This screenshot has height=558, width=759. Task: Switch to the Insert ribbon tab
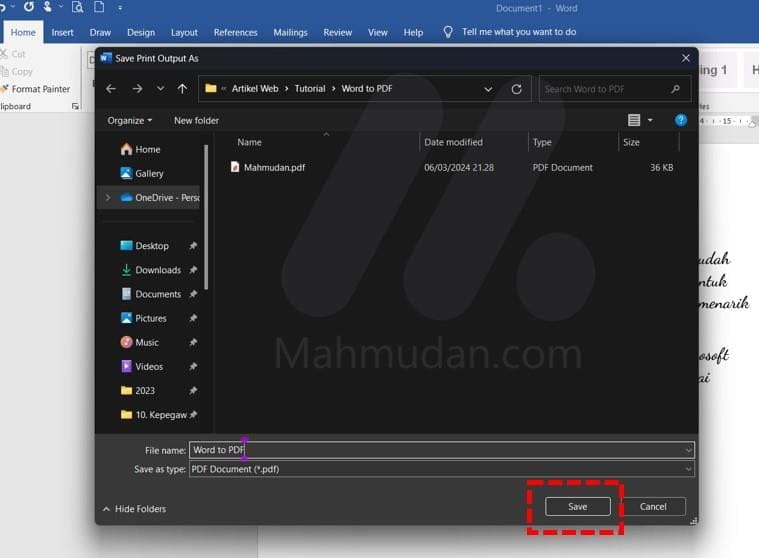(x=62, y=32)
